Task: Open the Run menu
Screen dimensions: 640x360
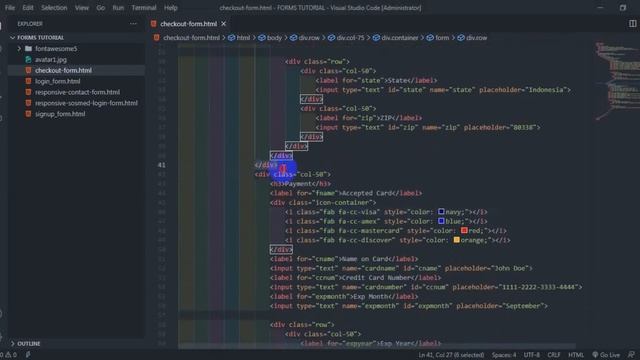Action: [118, 8]
